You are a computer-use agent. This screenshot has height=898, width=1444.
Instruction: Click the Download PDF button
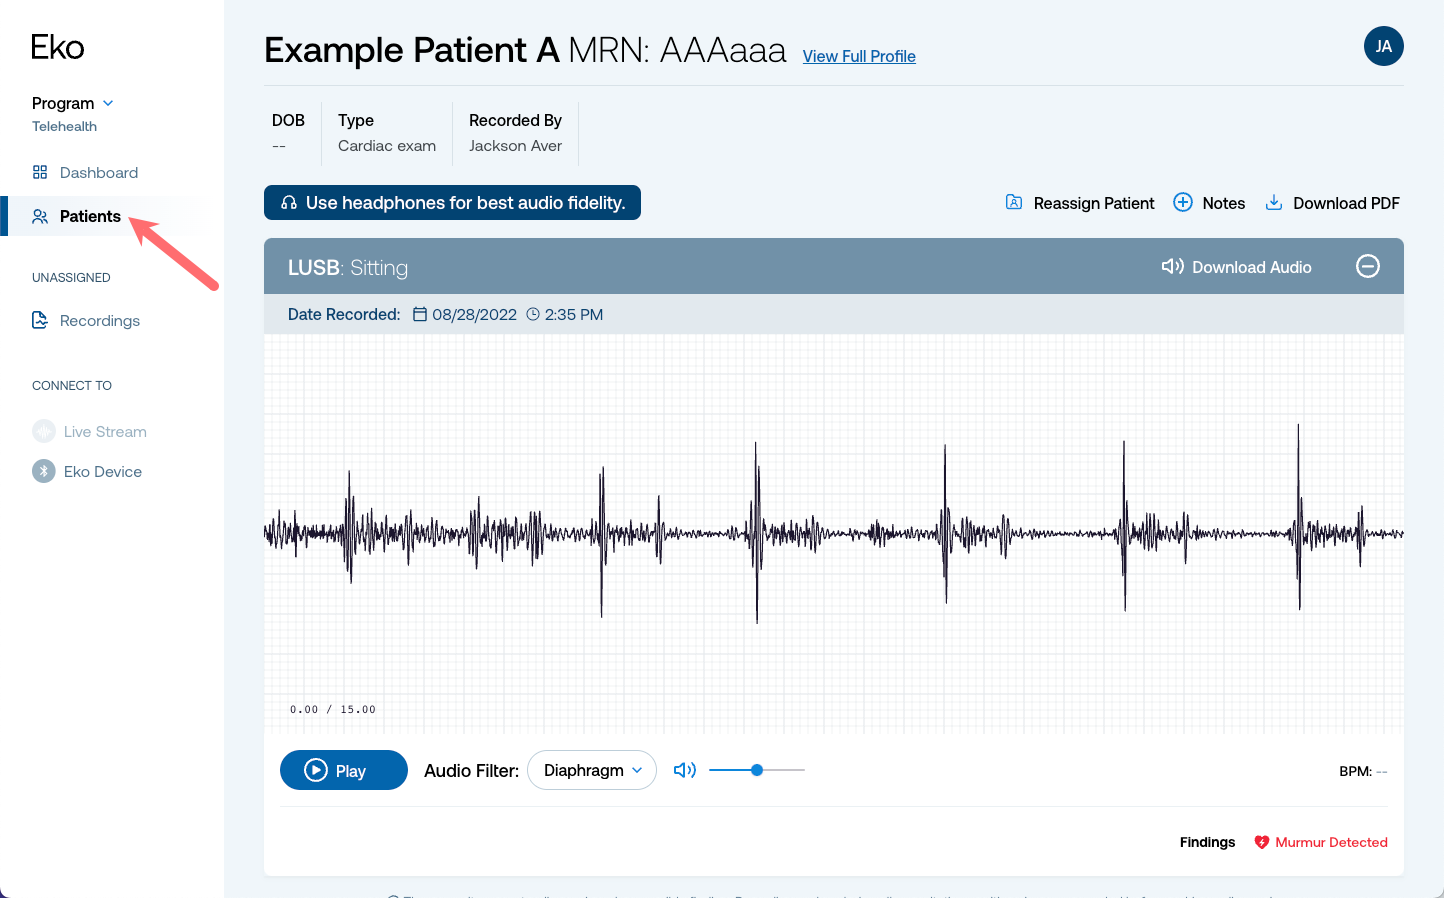click(x=1333, y=203)
